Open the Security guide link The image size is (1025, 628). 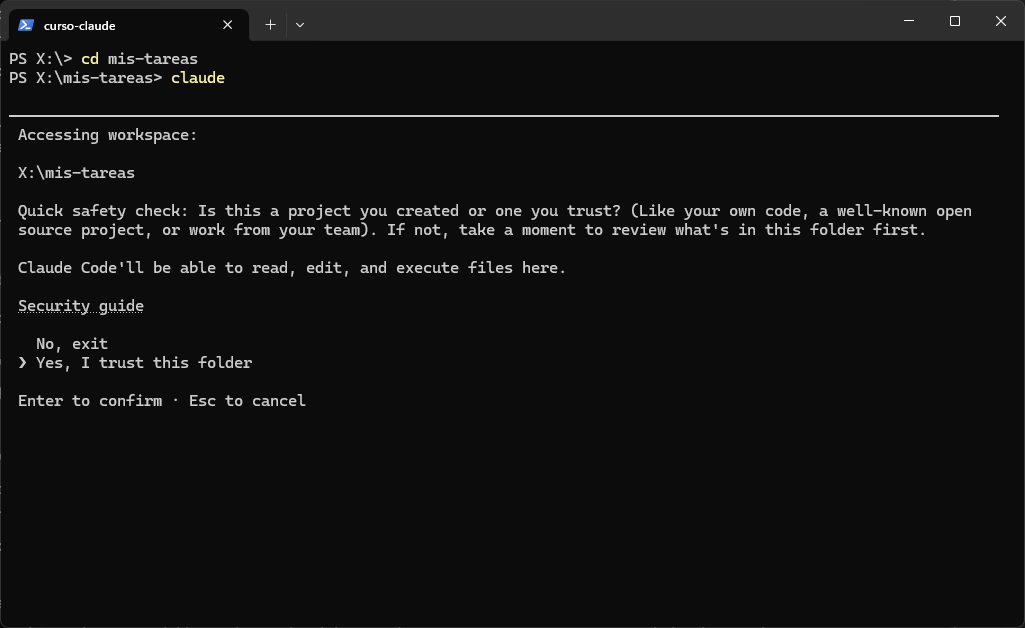(x=80, y=306)
